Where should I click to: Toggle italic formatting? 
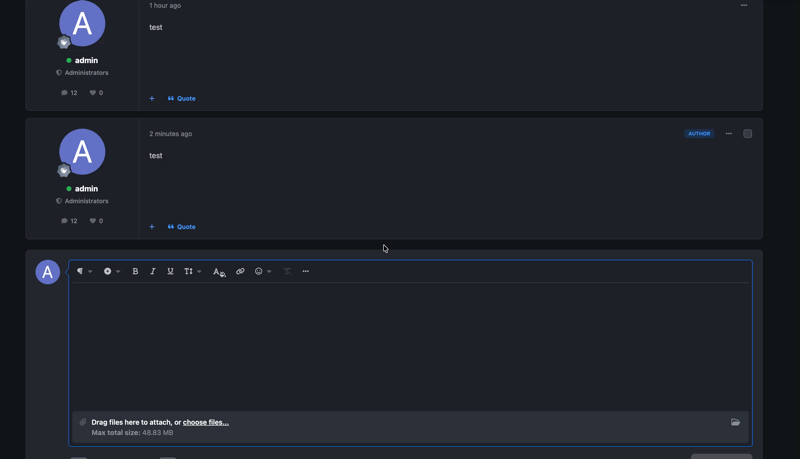pyautogui.click(x=153, y=271)
